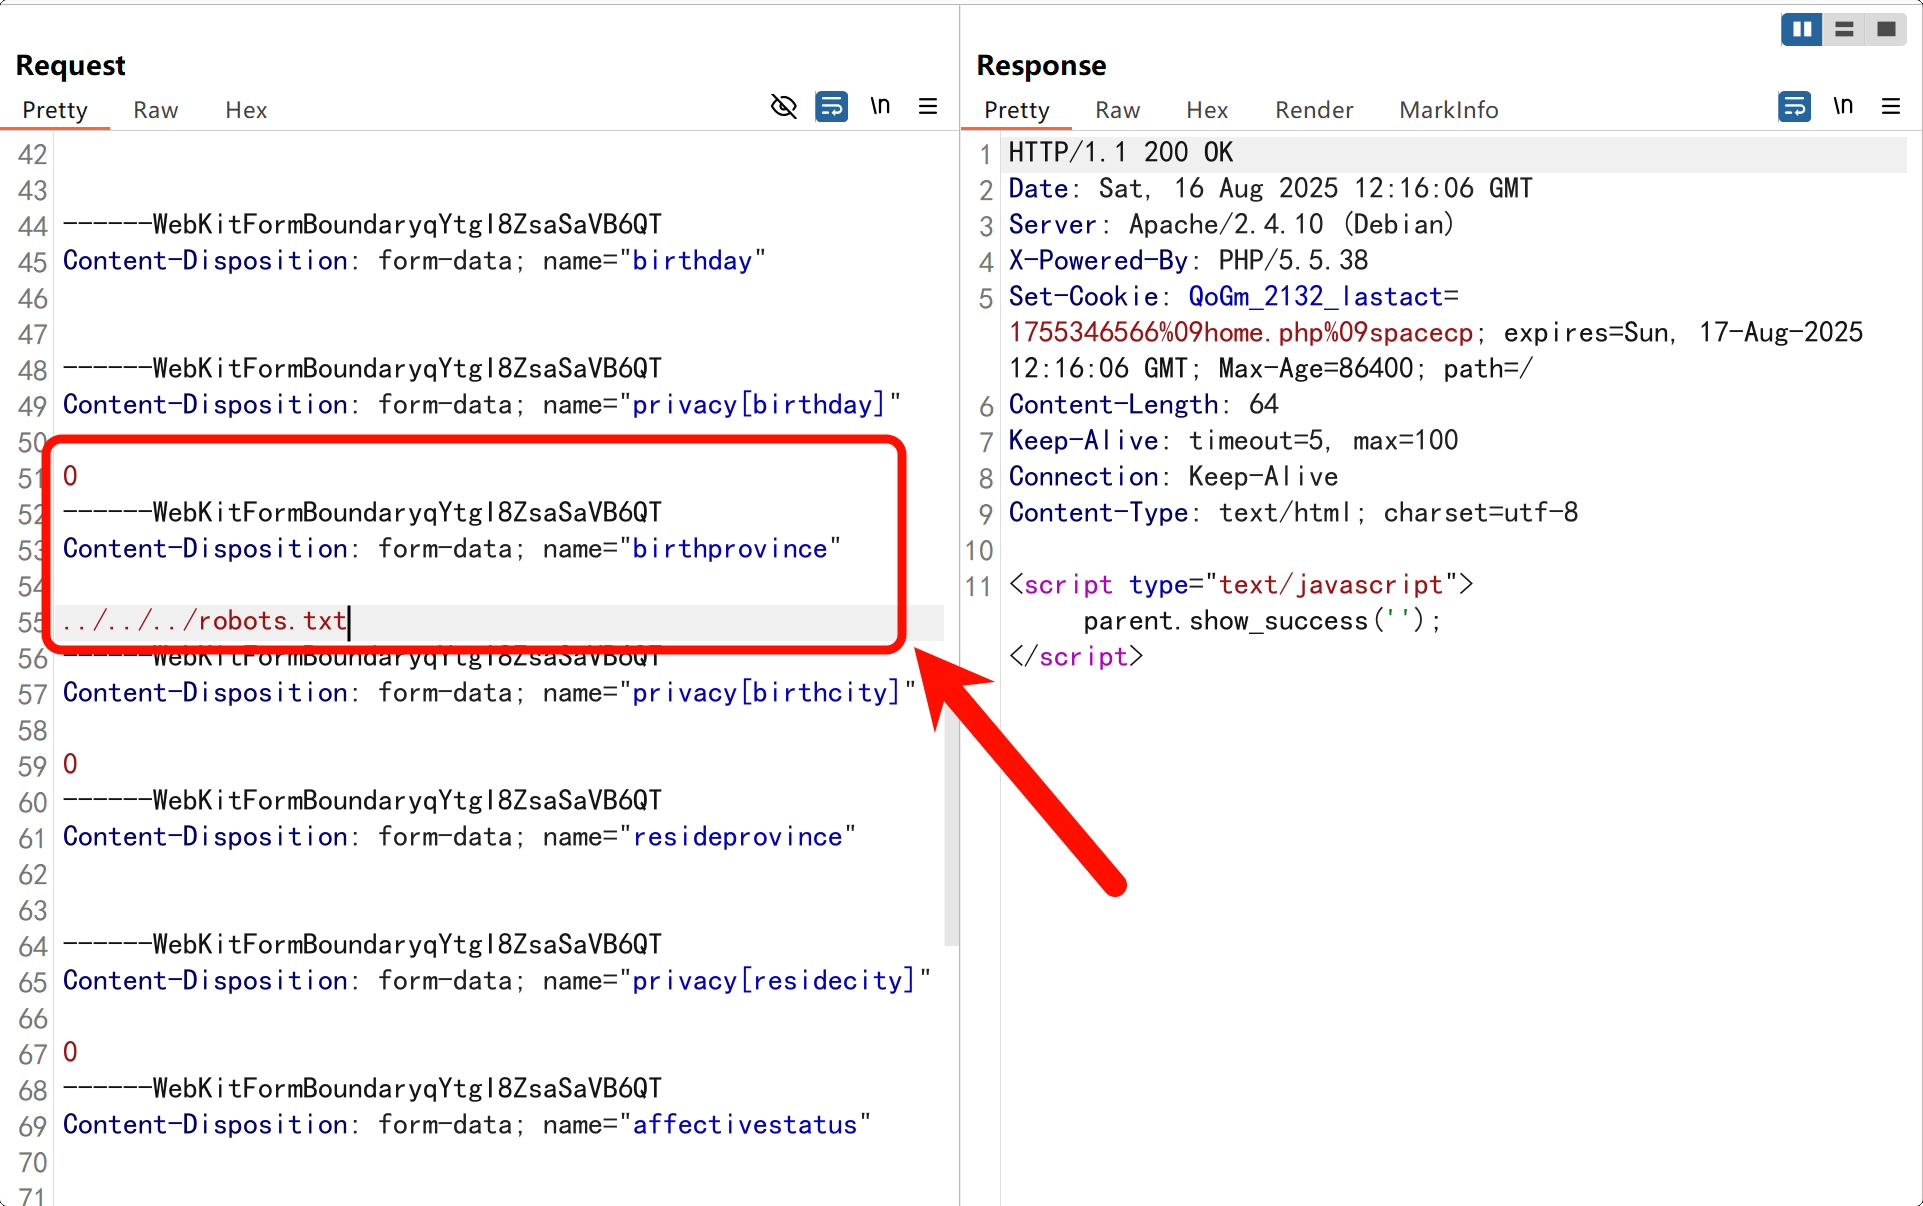The image size is (1923, 1206).
Task: Open the MarkInfo tab in Response
Action: [1448, 110]
